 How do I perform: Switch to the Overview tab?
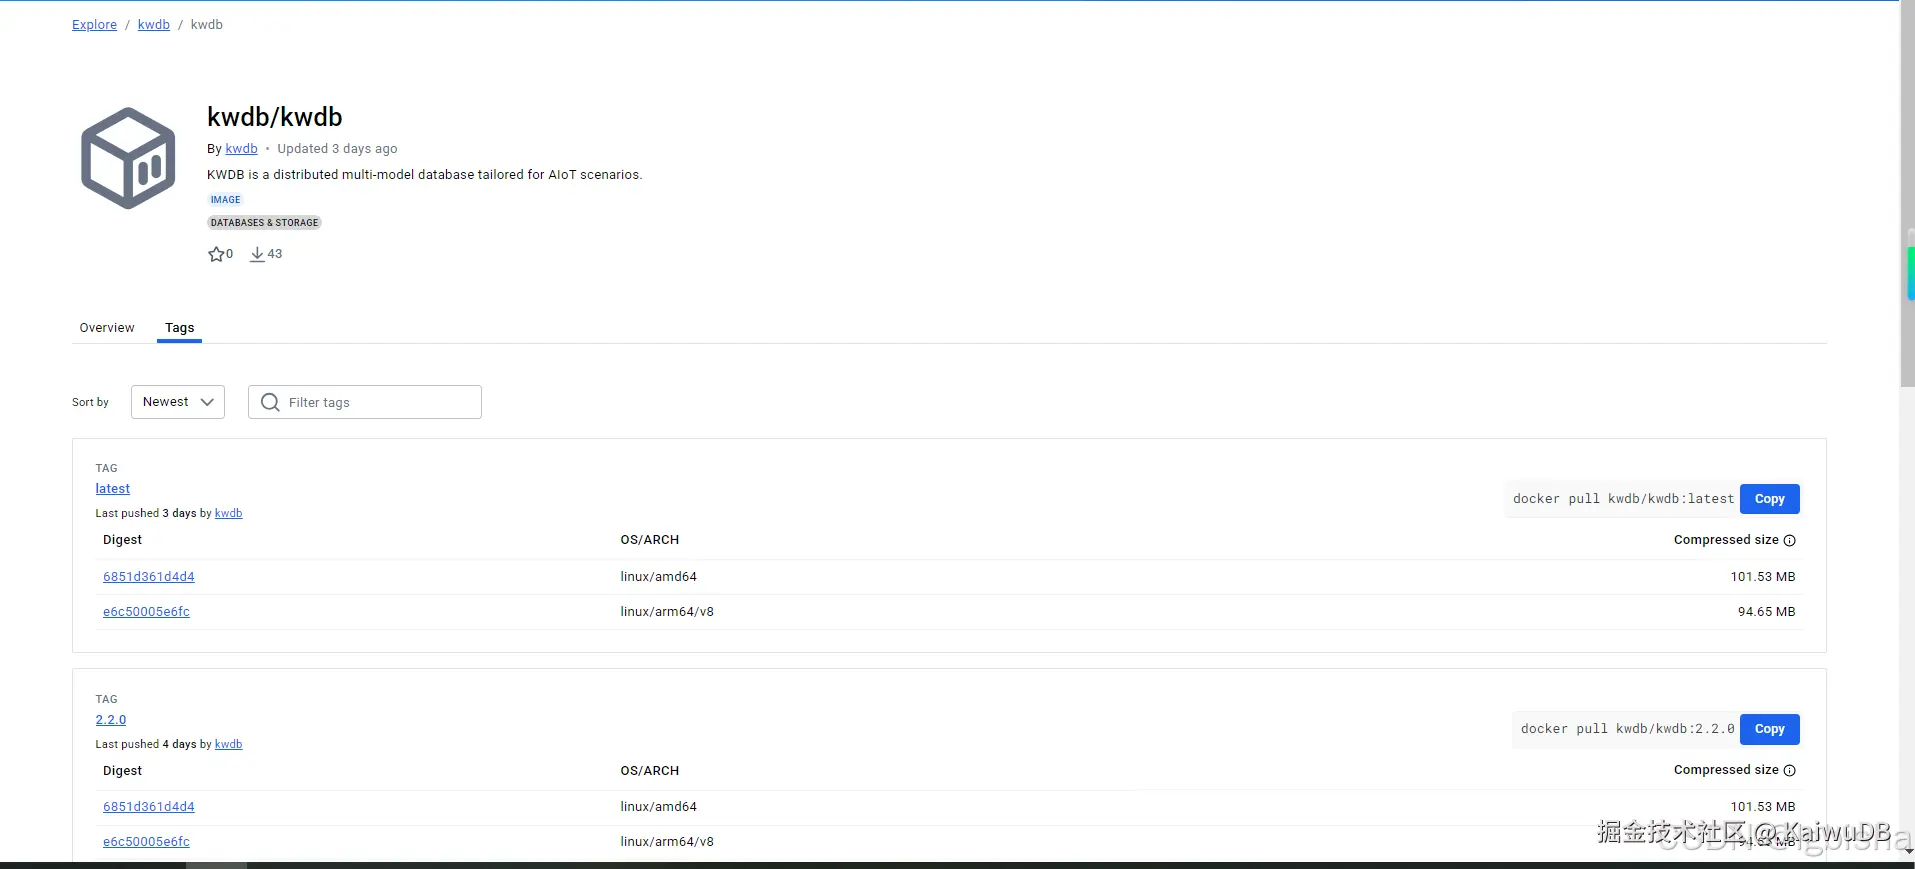pyautogui.click(x=107, y=328)
